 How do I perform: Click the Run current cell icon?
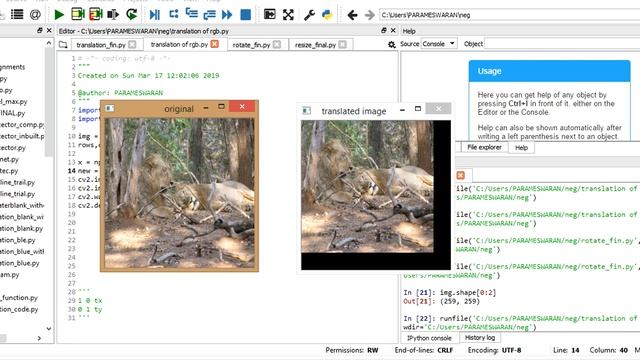78,15
